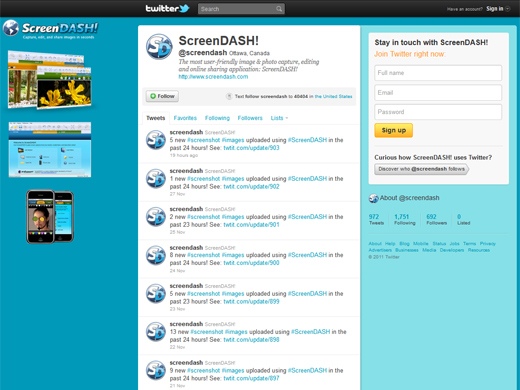520x390 pixels.
Task: Click the Blog footer link
Action: click(404, 244)
